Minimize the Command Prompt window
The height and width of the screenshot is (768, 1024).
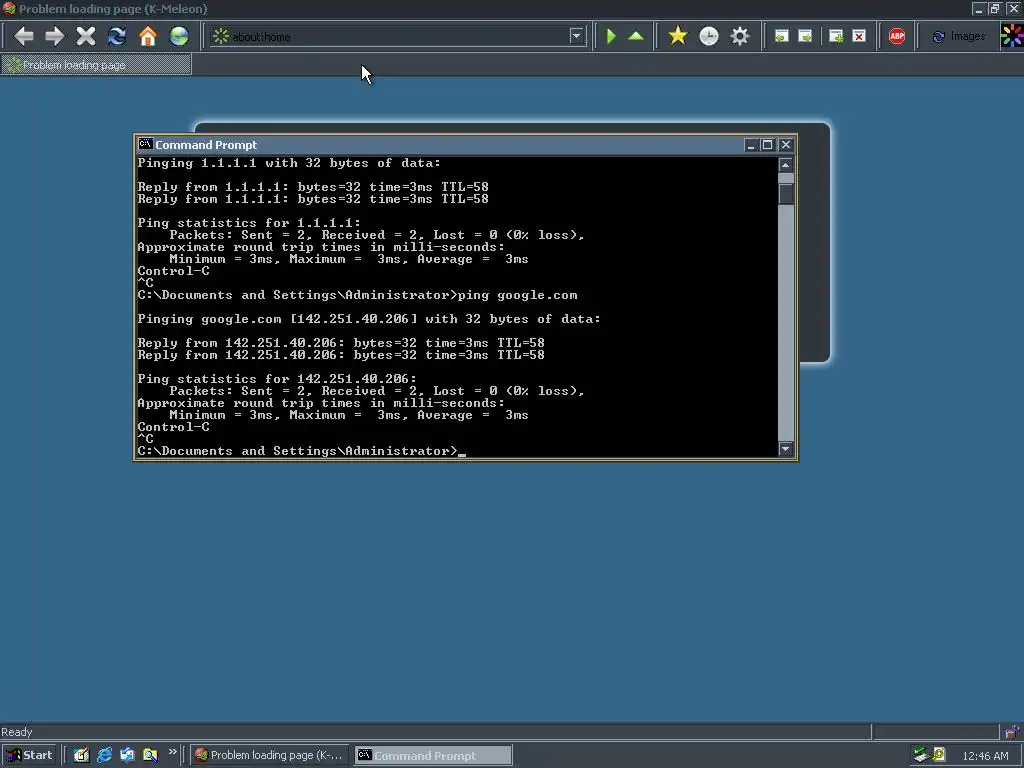[751, 145]
